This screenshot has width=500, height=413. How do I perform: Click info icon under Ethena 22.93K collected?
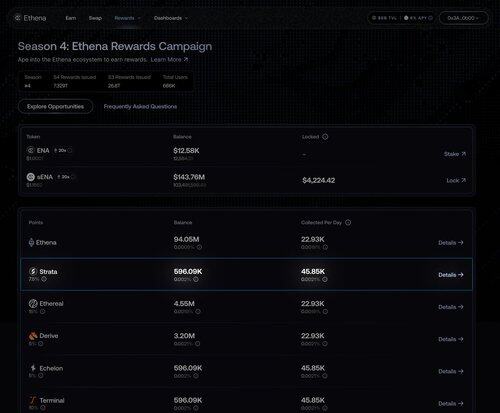(x=325, y=247)
